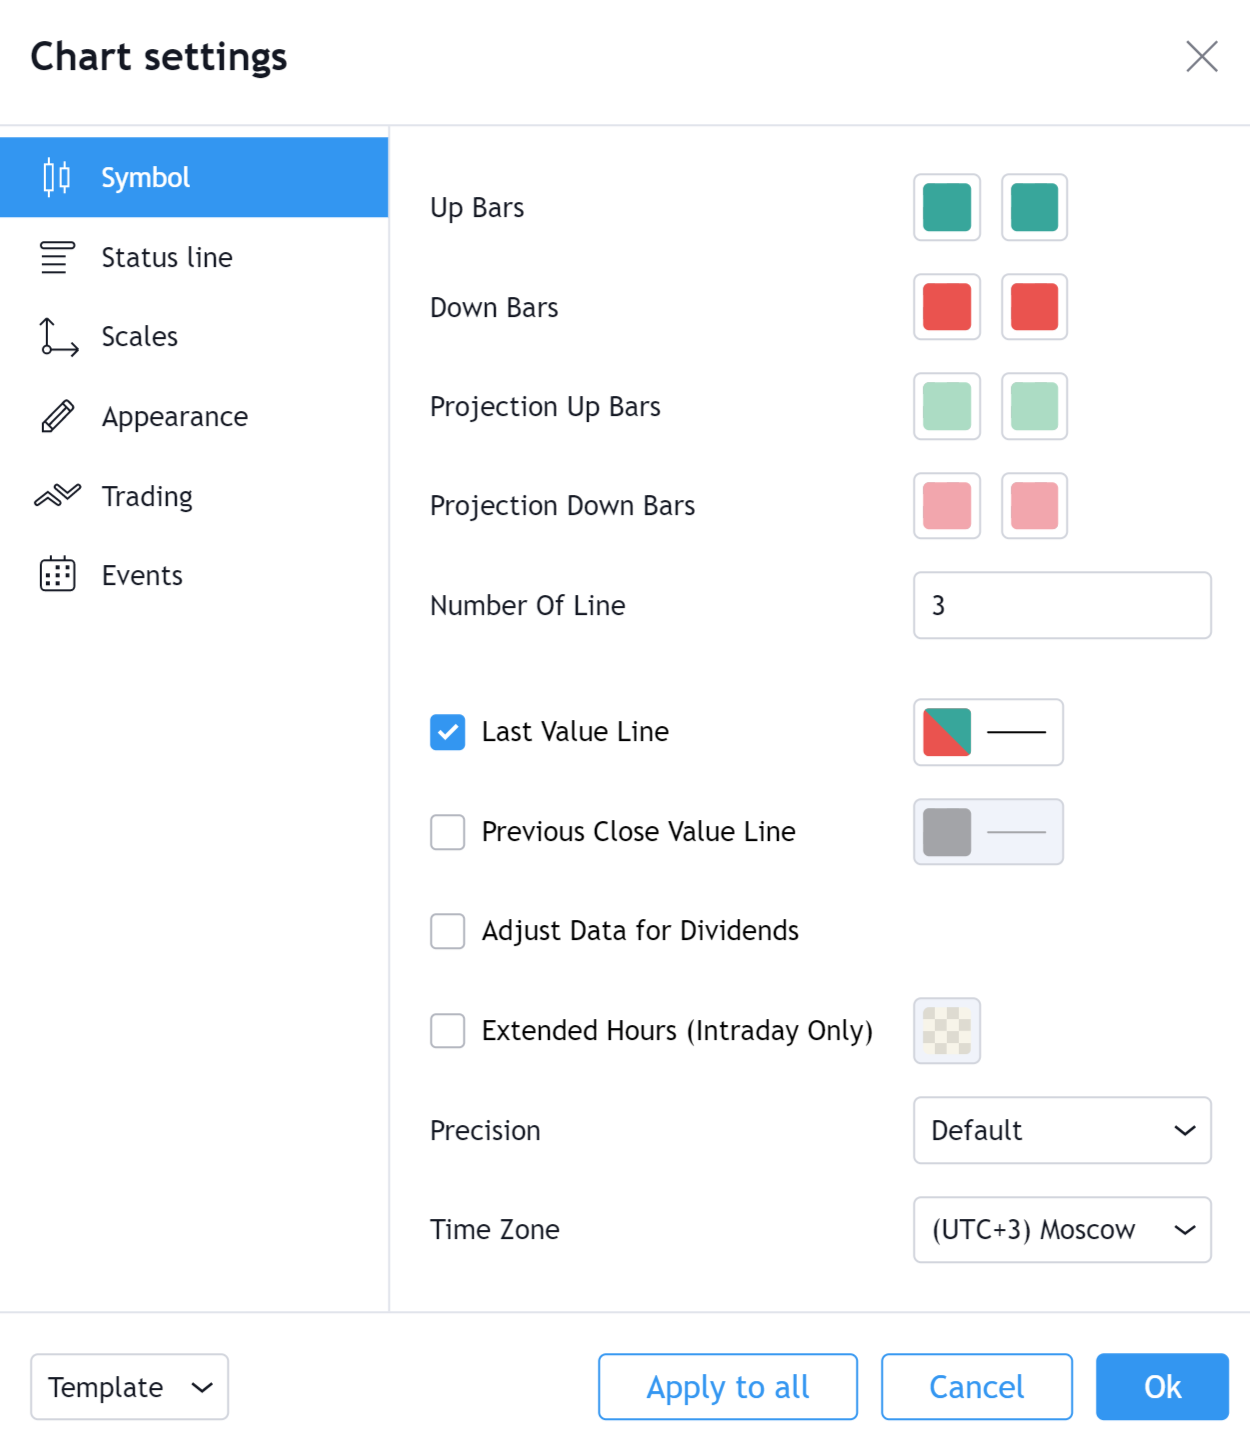Click the Appearance pencil icon
Screen dimensions: 1250x1440
point(57,416)
